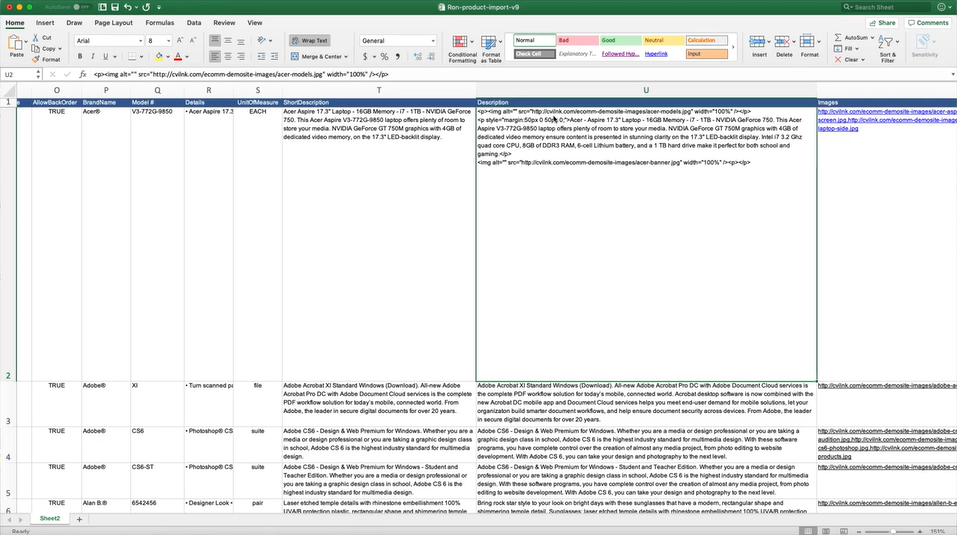Viewport: 957px width, 535px height.
Task: Click the Increase Indent icon
Action: click(274, 56)
